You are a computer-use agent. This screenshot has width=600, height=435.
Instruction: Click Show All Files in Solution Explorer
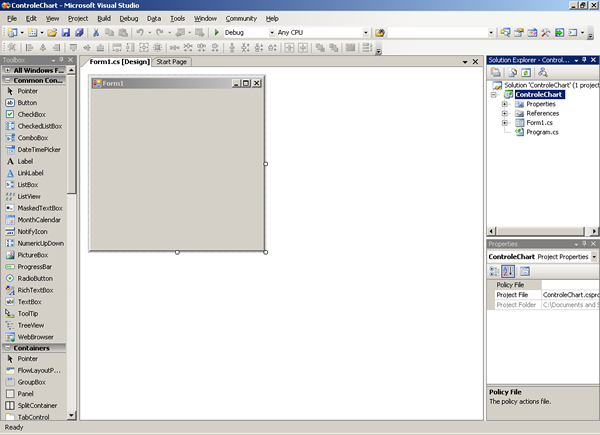point(513,72)
